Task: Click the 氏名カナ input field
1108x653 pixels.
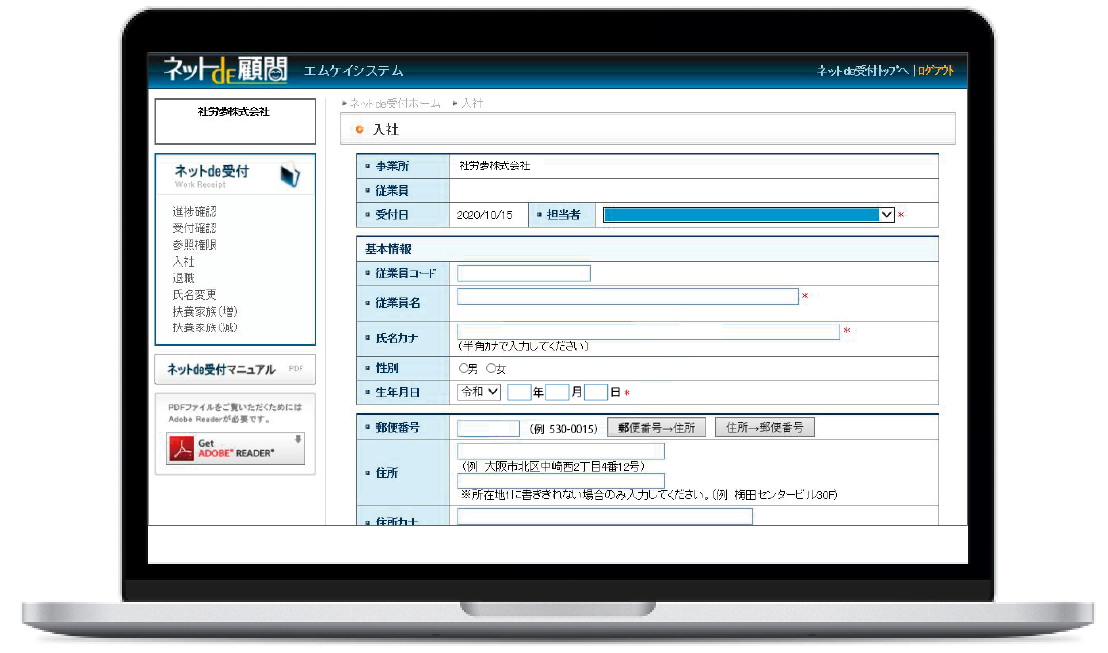Action: pos(648,331)
